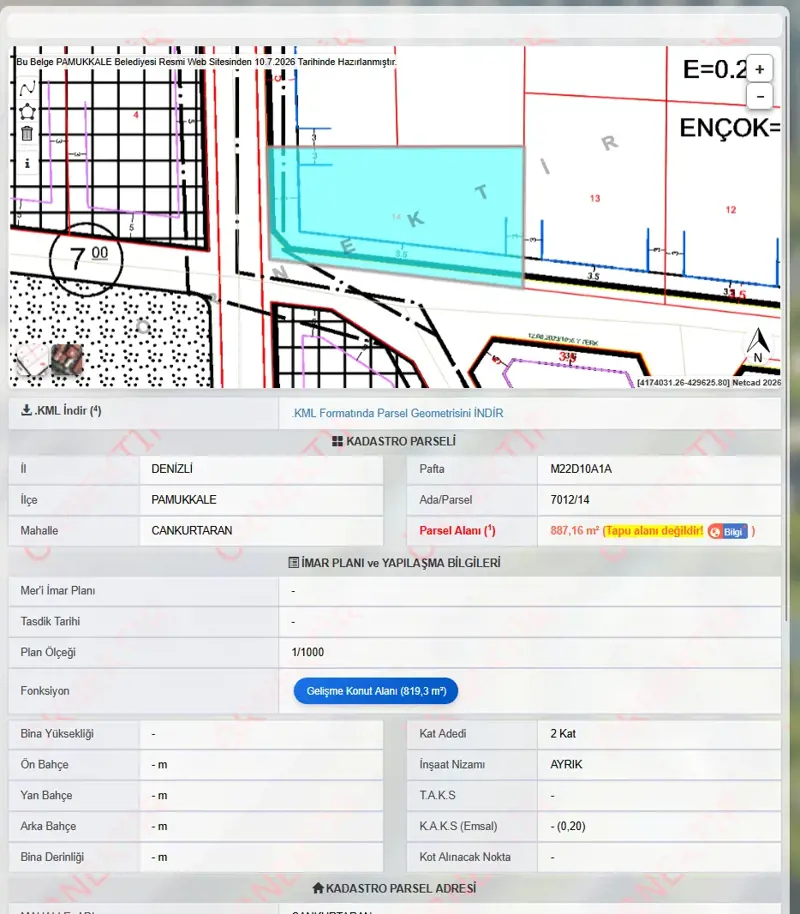This screenshot has width=800, height=914.
Task: Click the T.A.K.S label
Action: pos(437,796)
